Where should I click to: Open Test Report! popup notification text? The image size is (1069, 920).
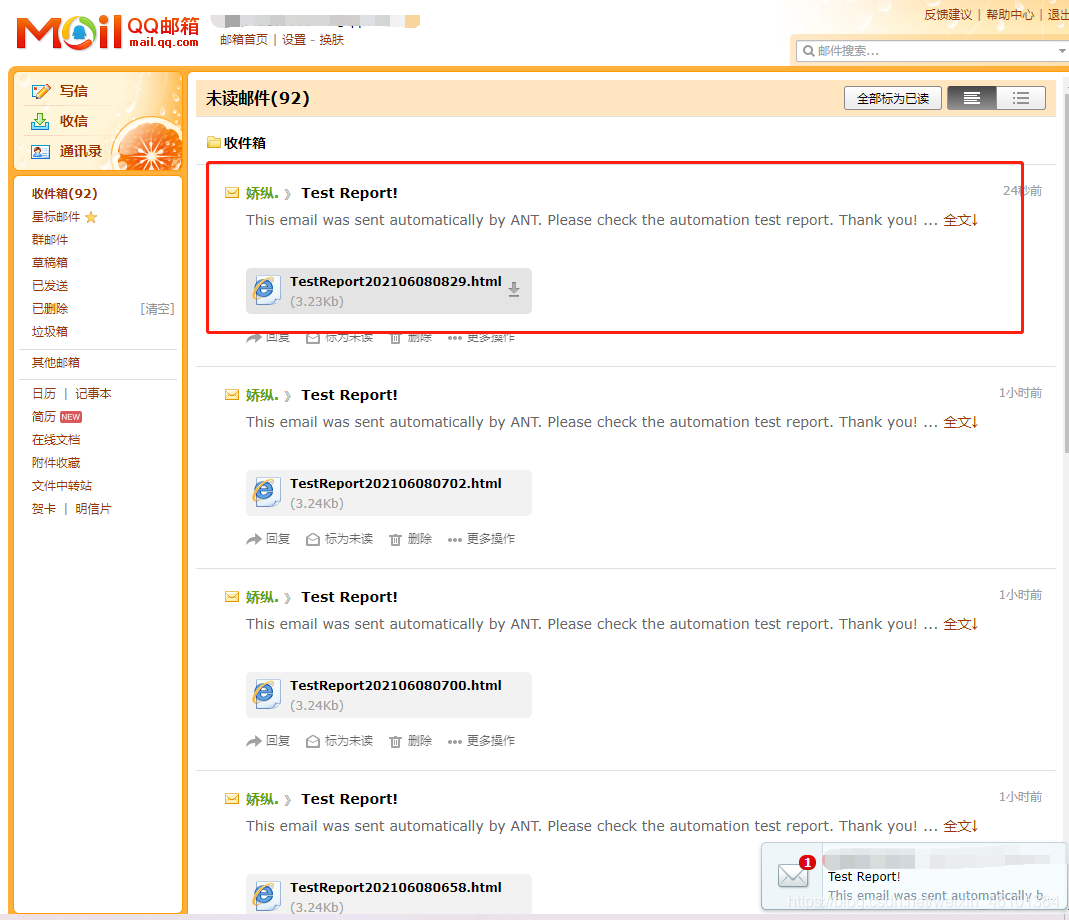pos(864,876)
